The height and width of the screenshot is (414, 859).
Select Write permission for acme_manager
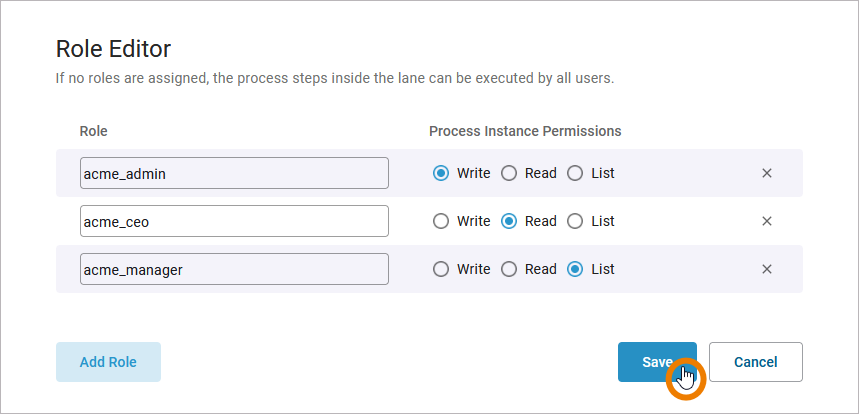441,269
